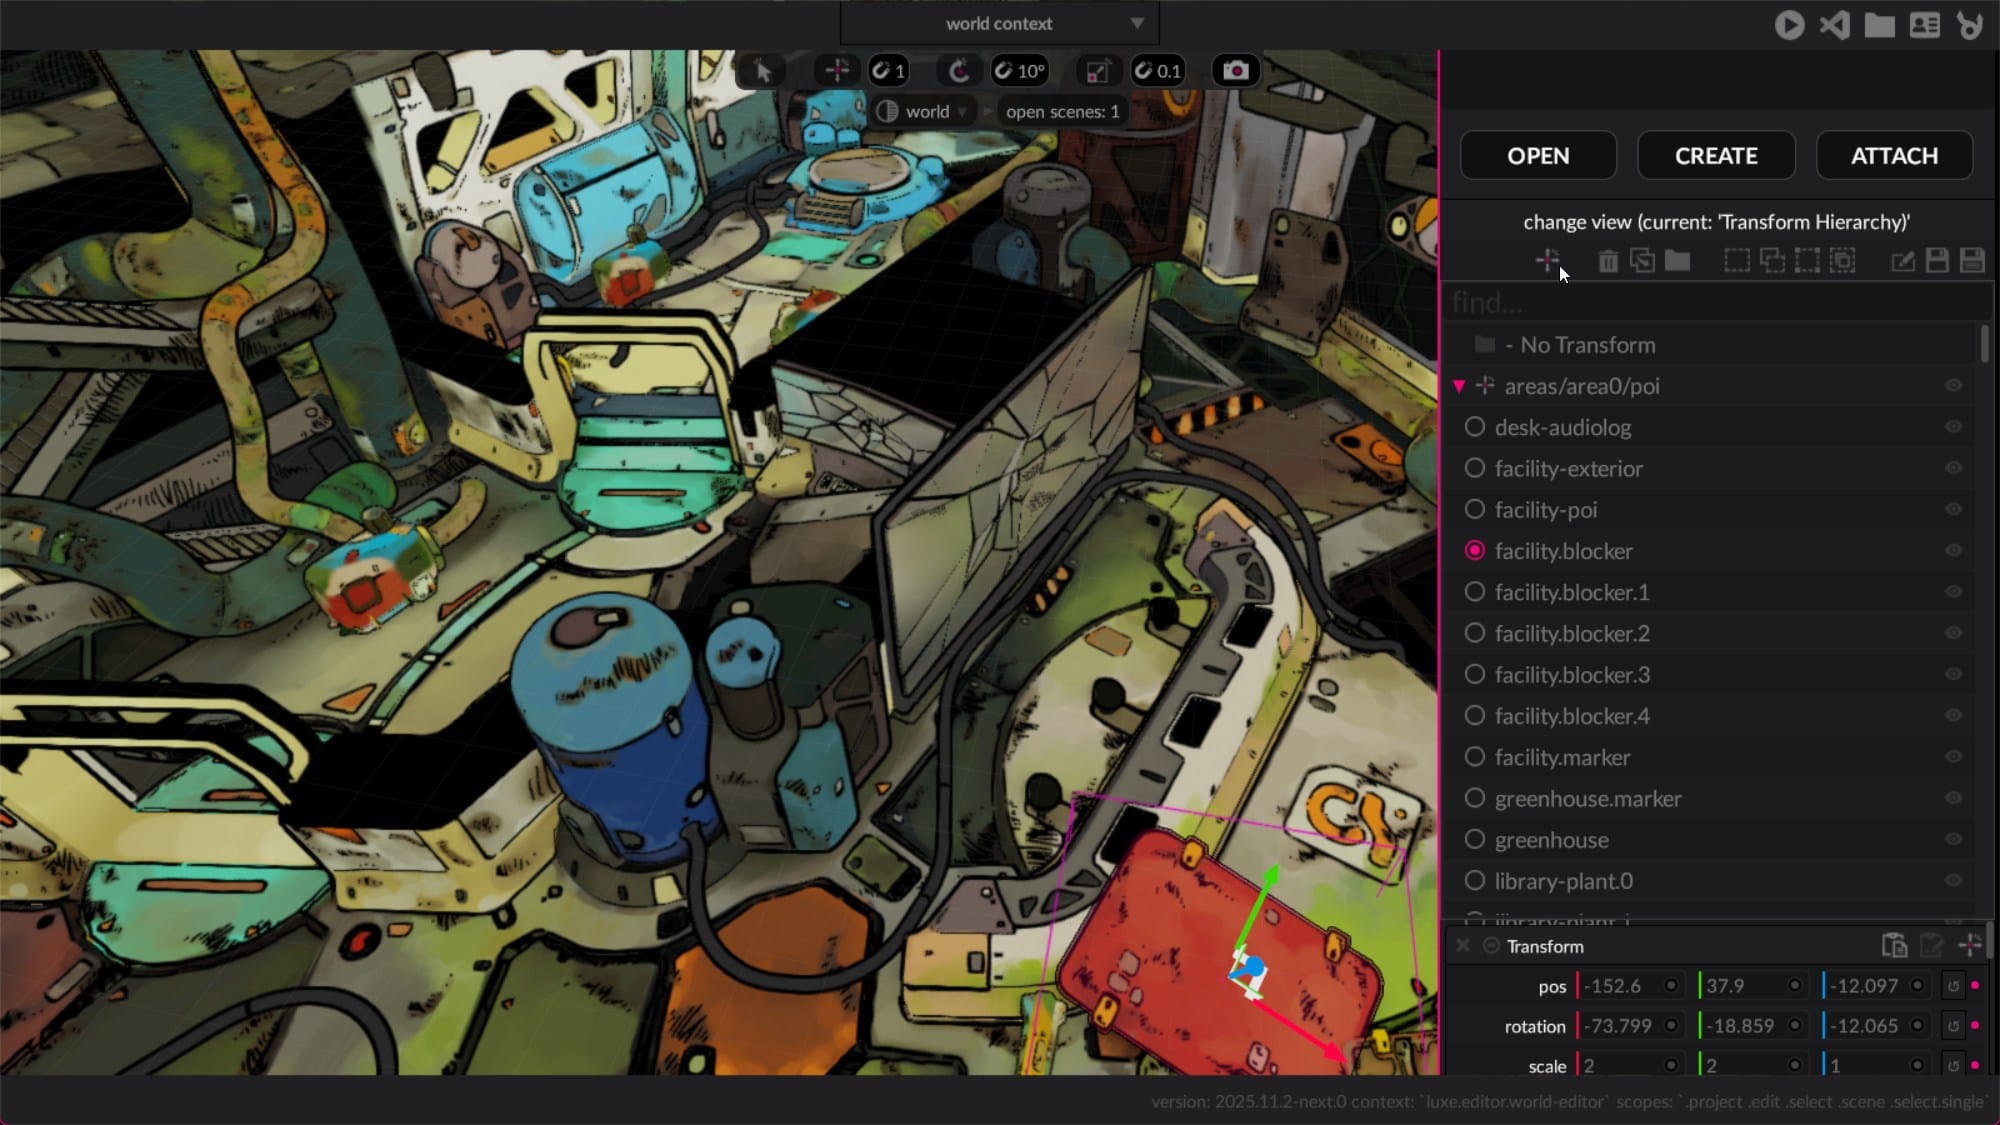The width and height of the screenshot is (2000, 1125).
Task: Activate the rotate gizmo tool
Action: (x=958, y=71)
